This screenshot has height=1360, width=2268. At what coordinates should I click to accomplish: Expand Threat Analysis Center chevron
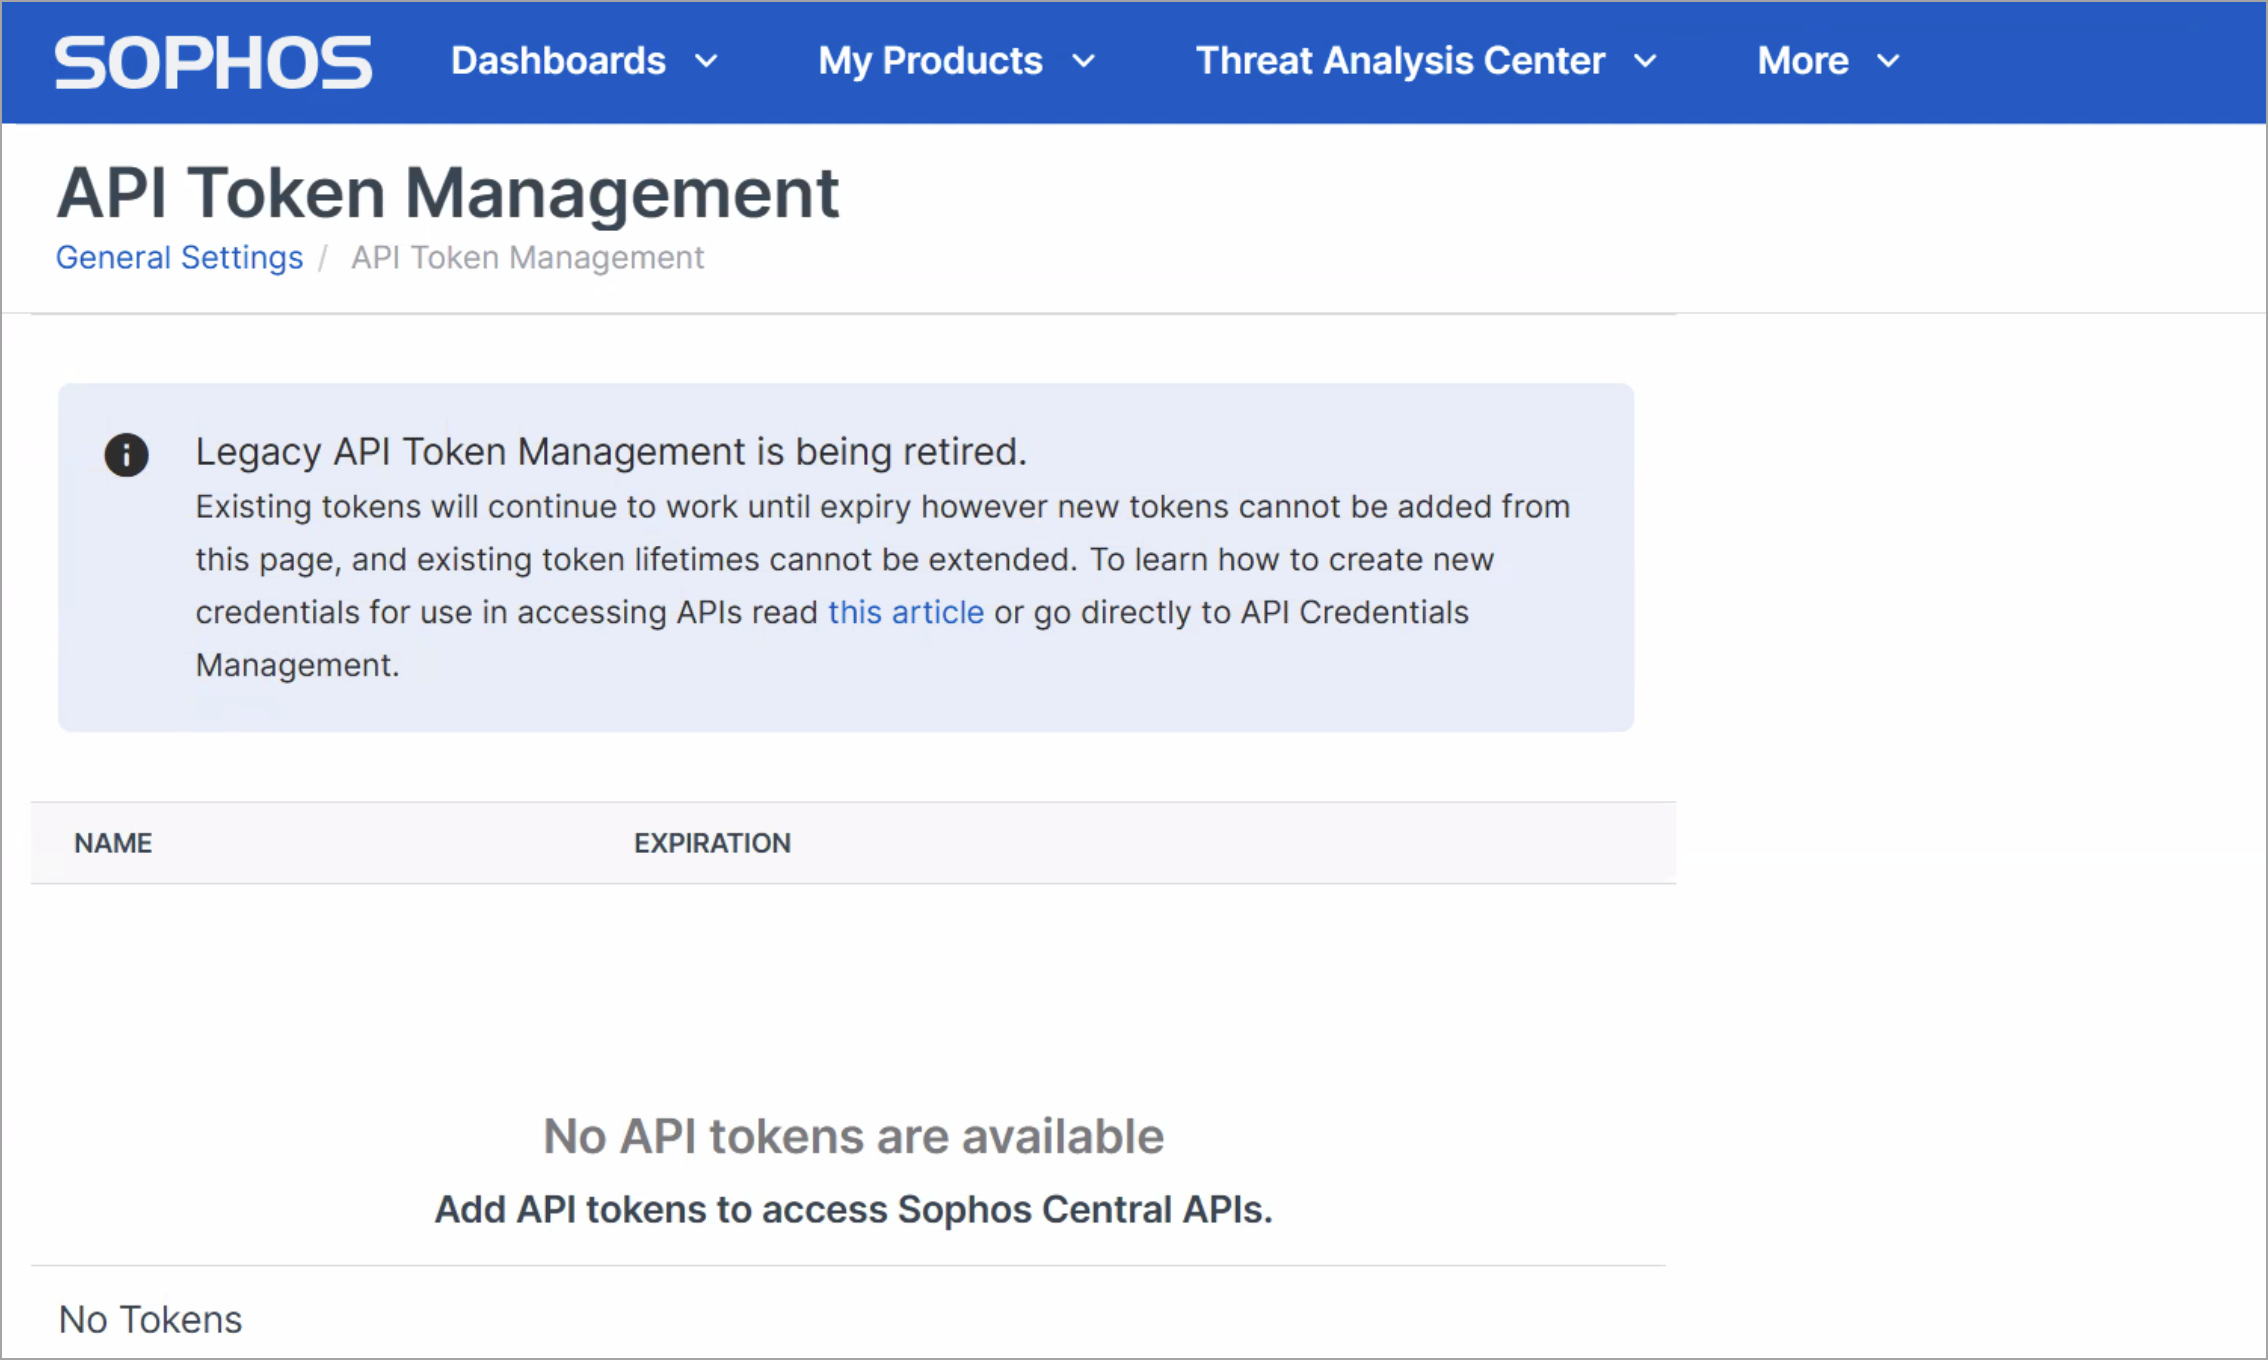point(1645,61)
